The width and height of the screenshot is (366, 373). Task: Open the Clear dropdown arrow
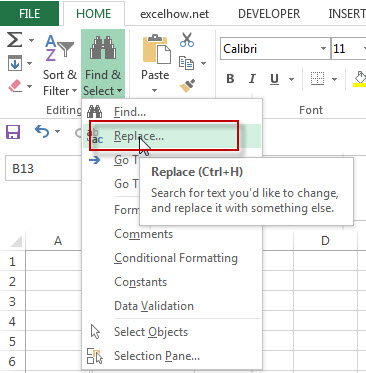pos(29,87)
